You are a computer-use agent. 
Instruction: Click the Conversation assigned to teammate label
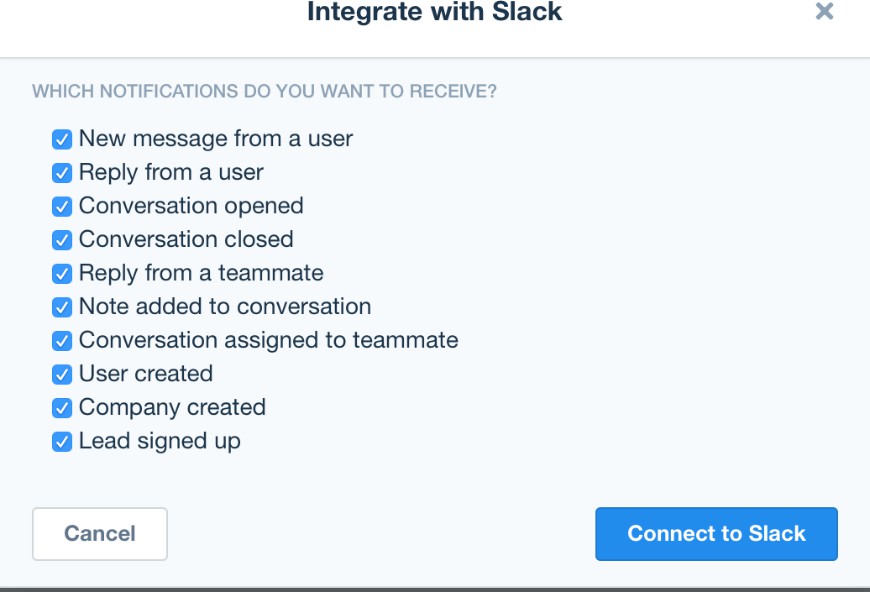tap(268, 340)
